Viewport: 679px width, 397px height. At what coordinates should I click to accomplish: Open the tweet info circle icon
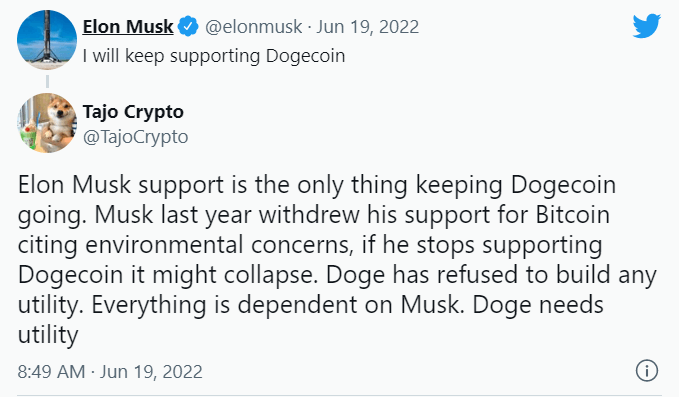coord(647,371)
